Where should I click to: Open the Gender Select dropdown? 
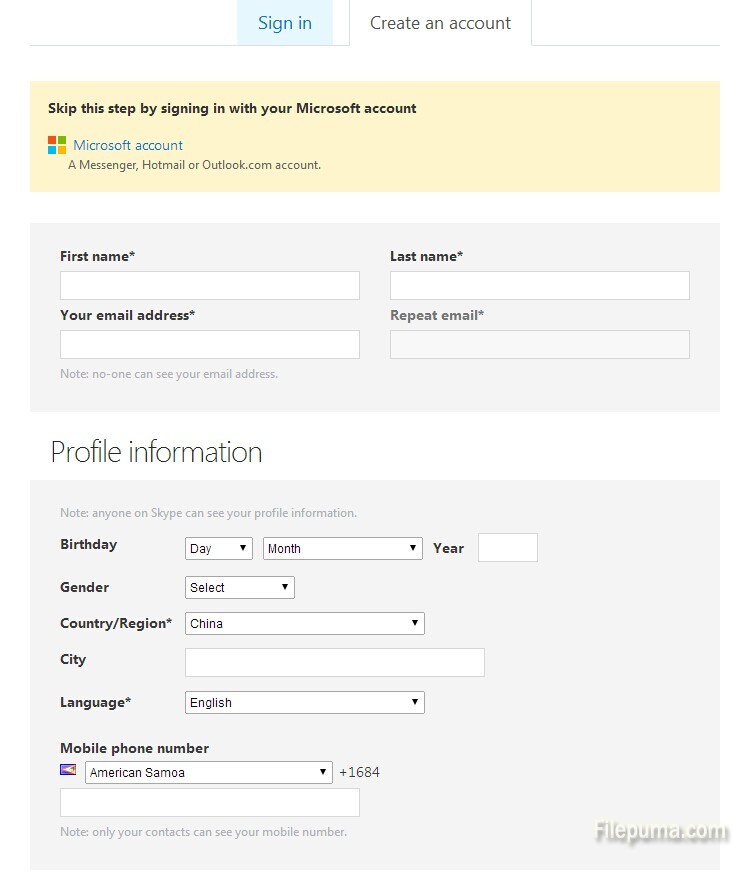point(240,587)
